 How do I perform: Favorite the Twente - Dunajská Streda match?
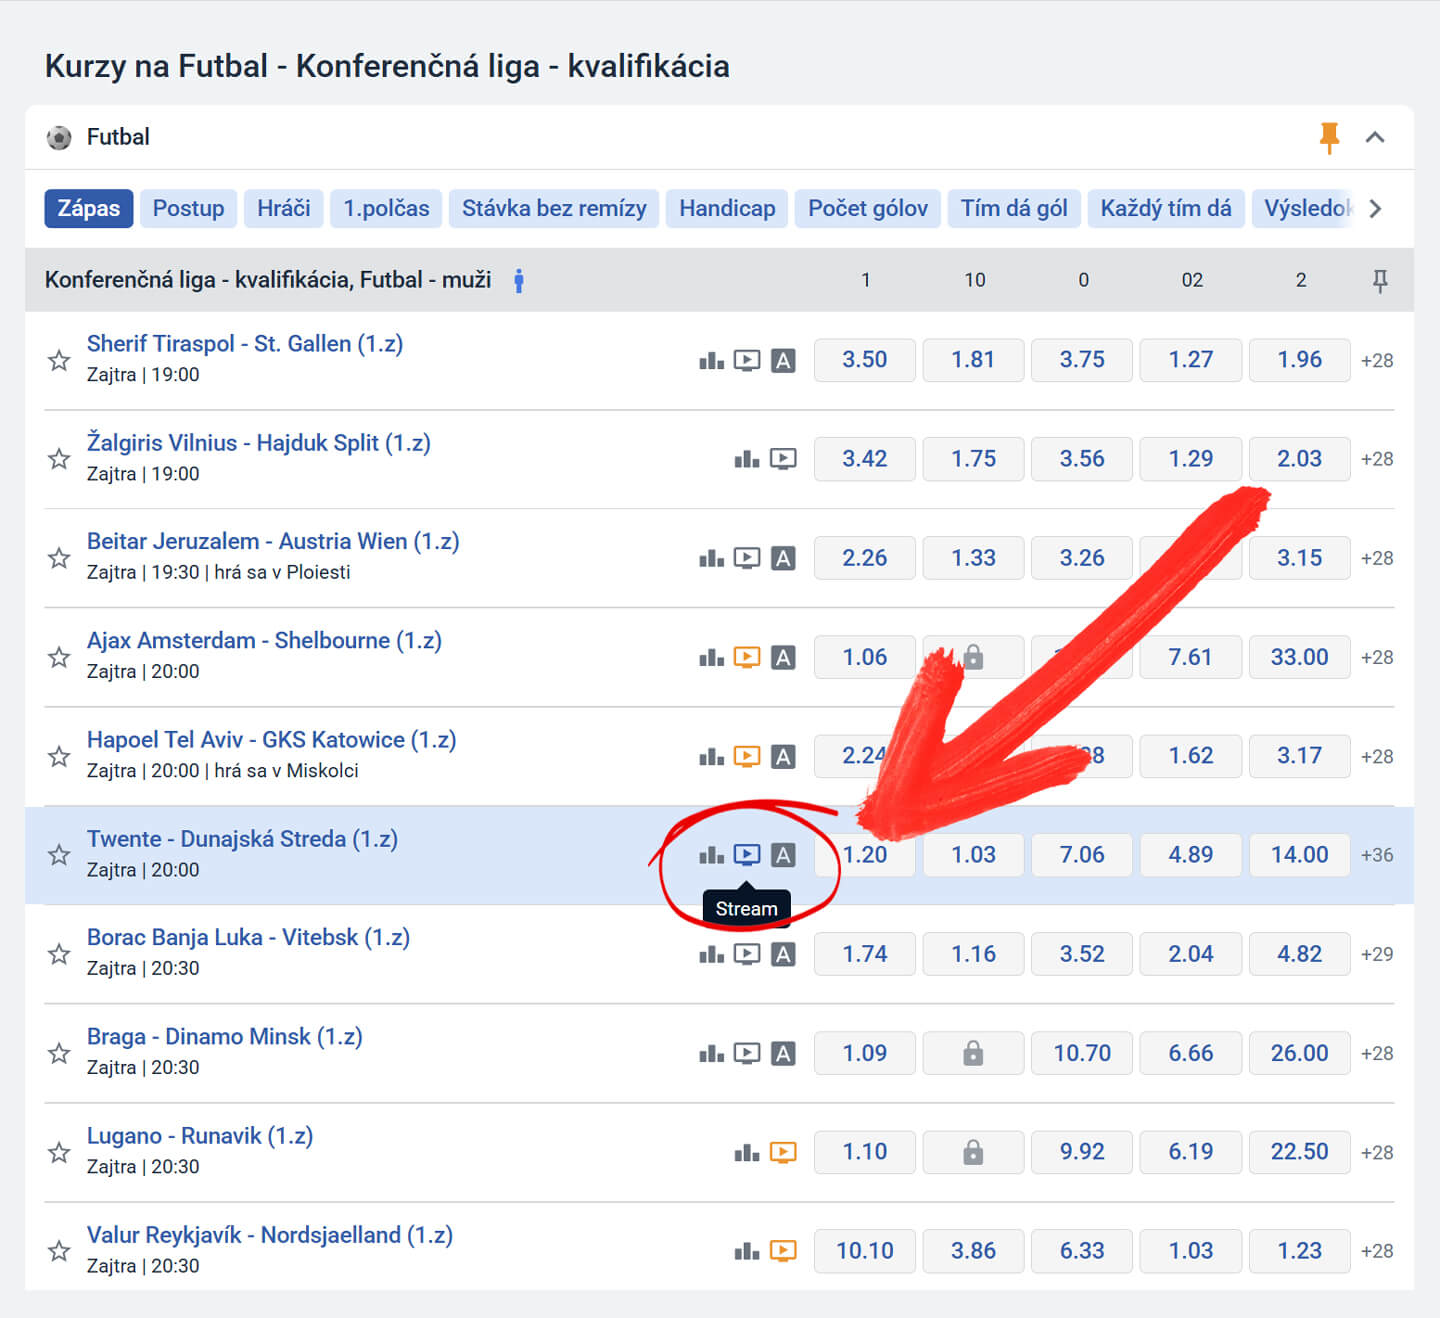tap(59, 855)
